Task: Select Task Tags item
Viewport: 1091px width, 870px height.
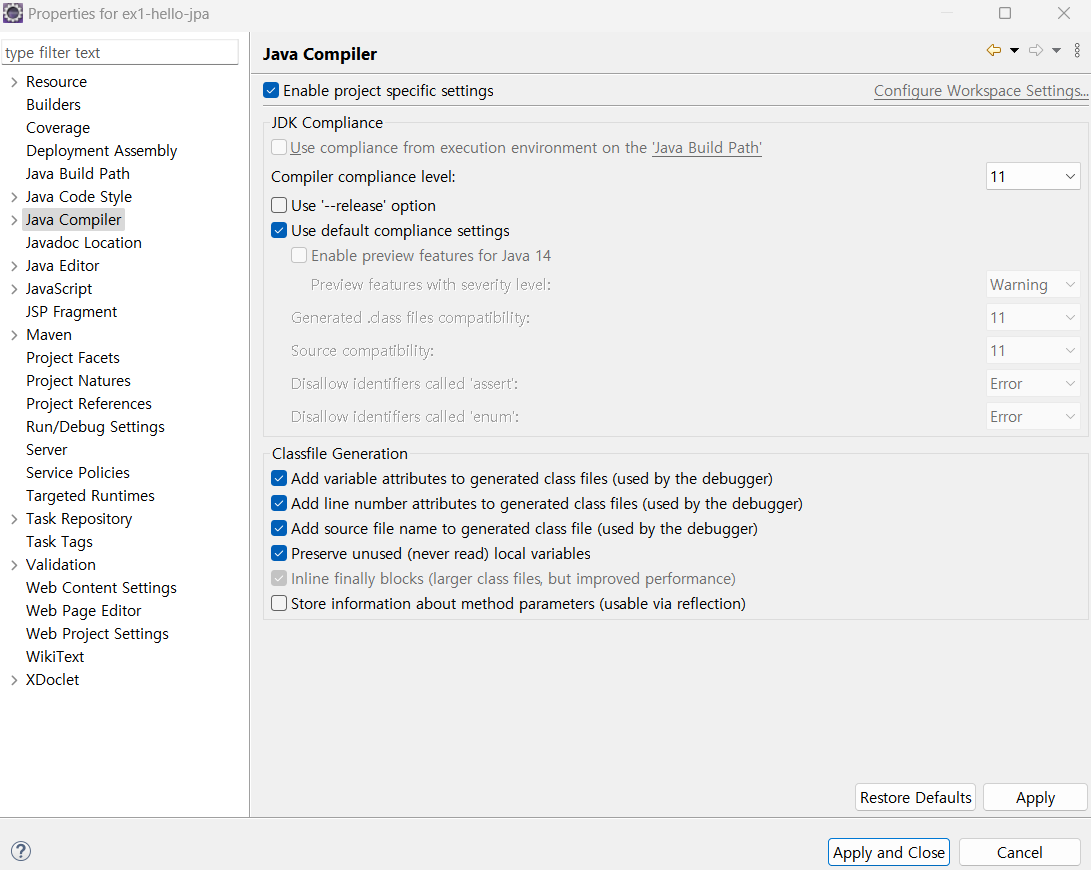Action: point(59,541)
